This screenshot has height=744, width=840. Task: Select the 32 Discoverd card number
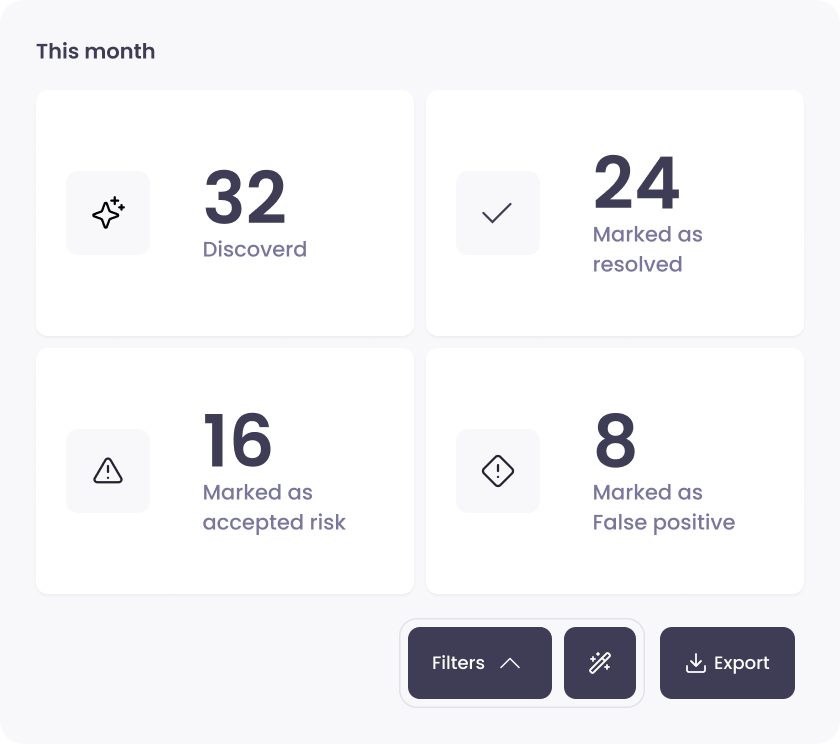pyautogui.click(x=245, y=198)
